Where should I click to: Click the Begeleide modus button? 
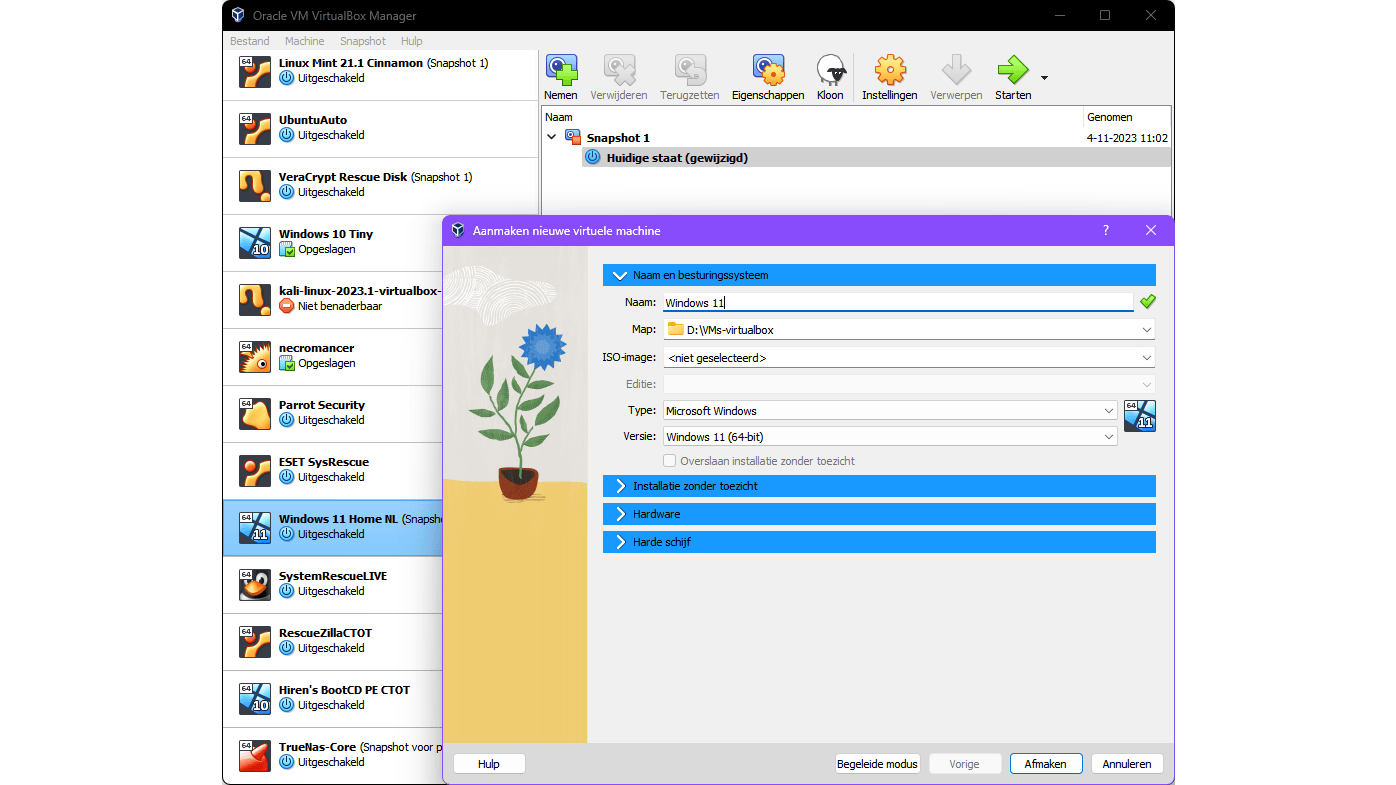click(x=877, y=764)
